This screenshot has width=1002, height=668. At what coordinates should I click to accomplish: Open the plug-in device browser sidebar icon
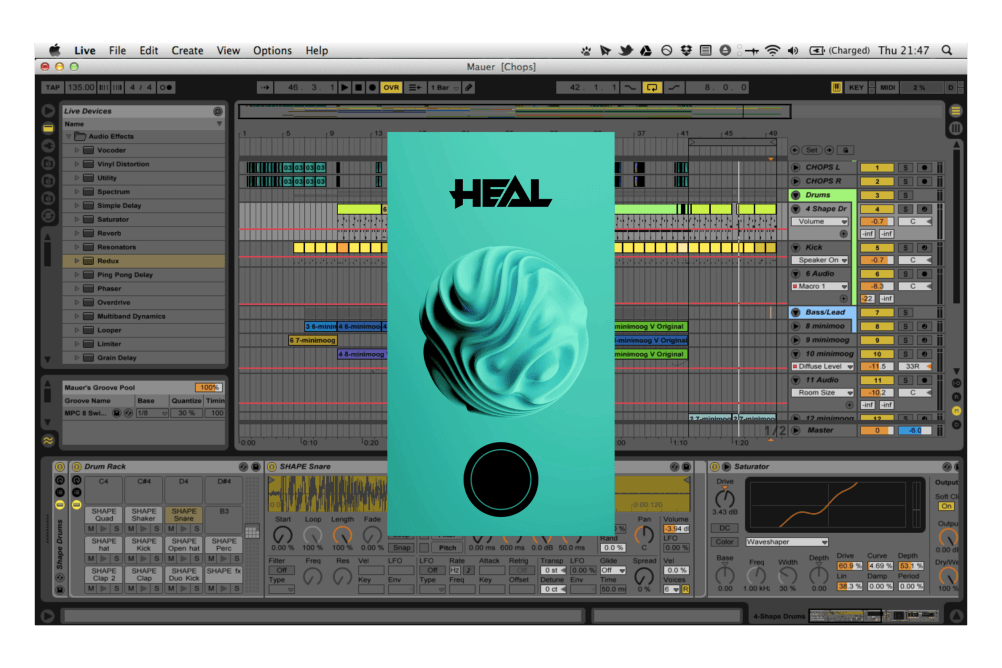click(49, 146)
